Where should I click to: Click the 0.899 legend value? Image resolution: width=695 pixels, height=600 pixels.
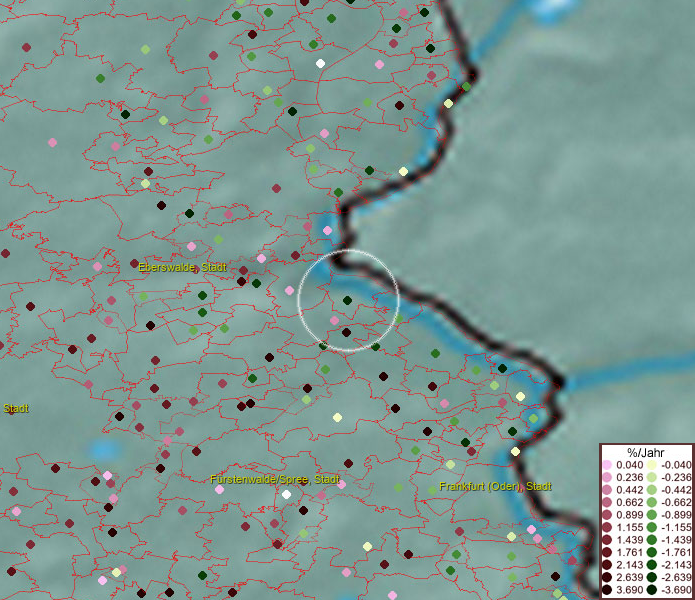pos(629,515)
